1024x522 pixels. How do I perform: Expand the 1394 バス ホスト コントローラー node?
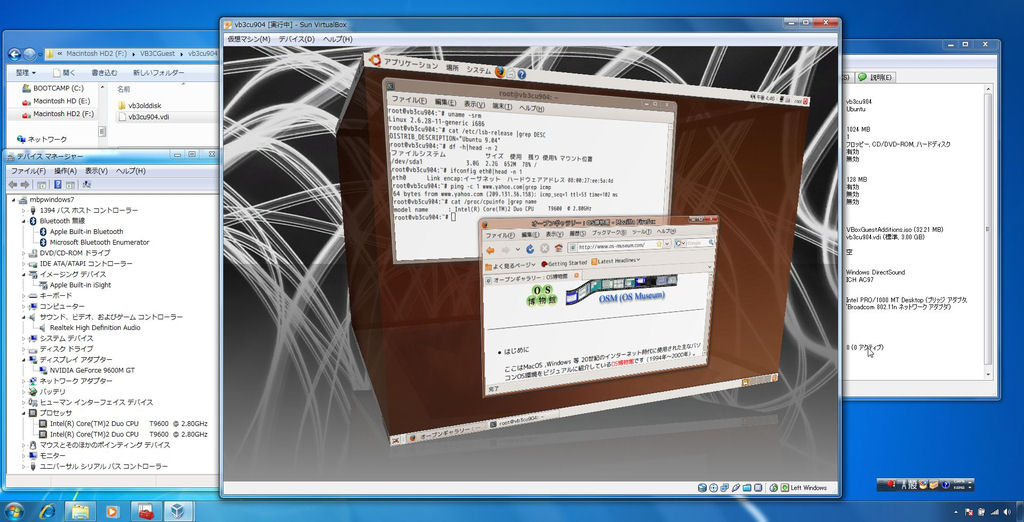(x=25, y=210)
